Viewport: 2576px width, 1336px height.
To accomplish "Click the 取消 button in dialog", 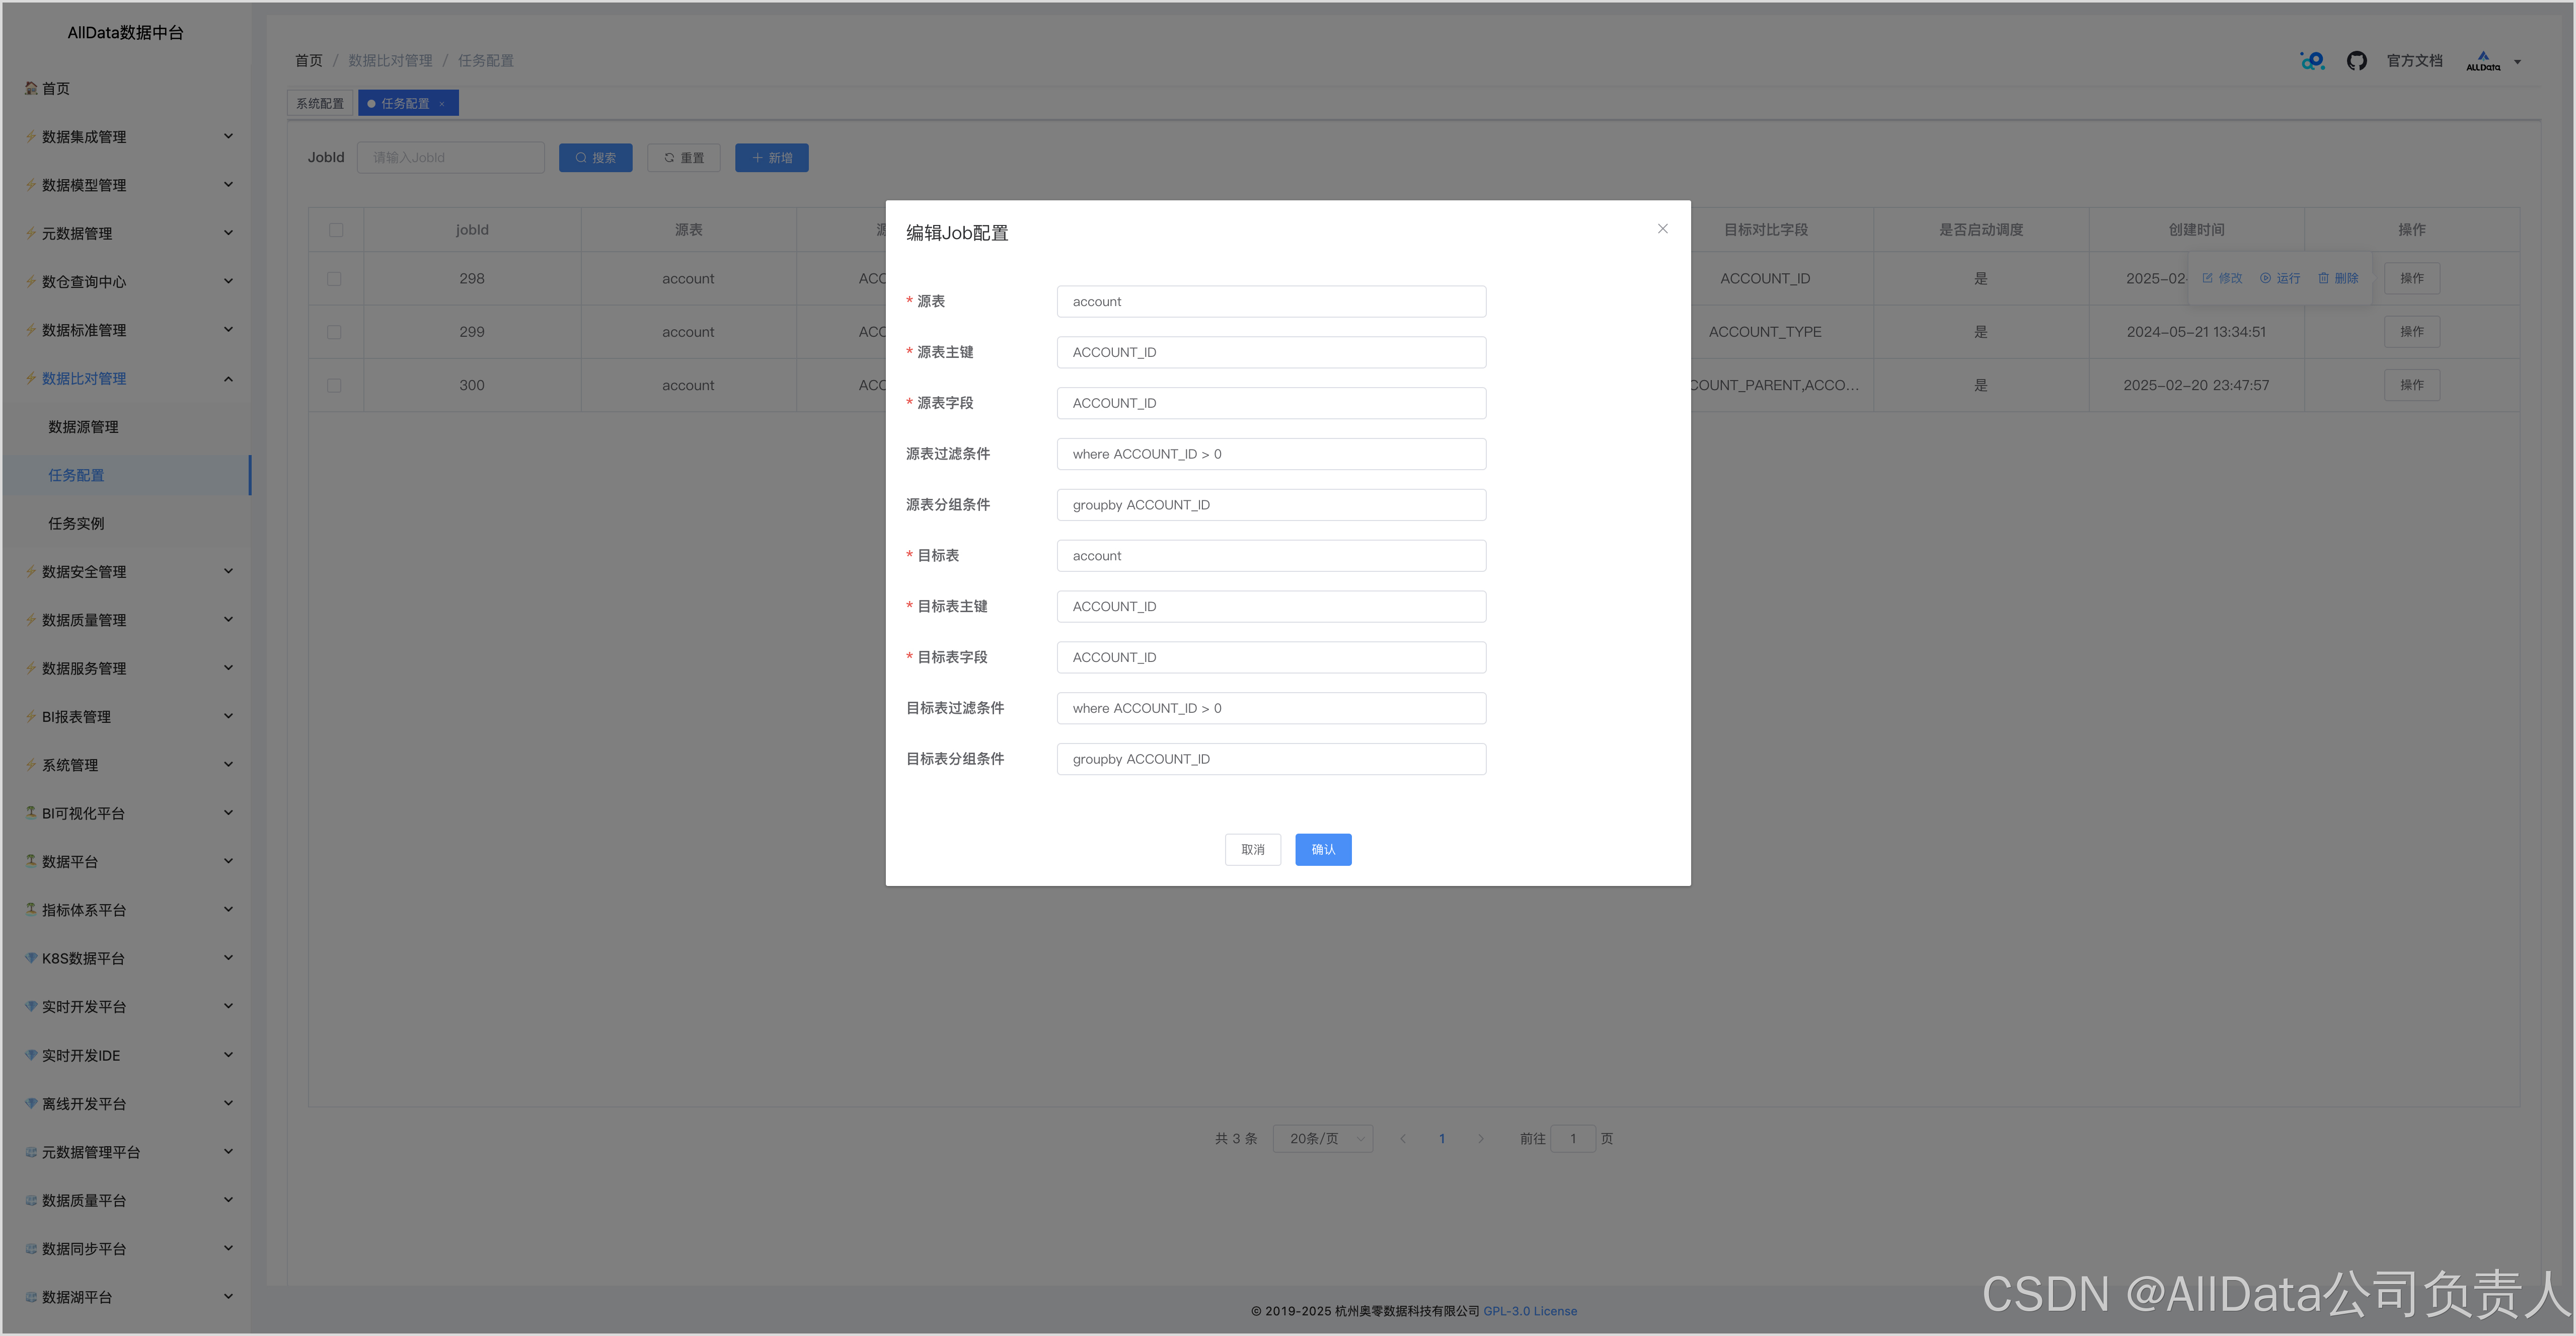I will pyautogui.click(x=1252, y=849).
